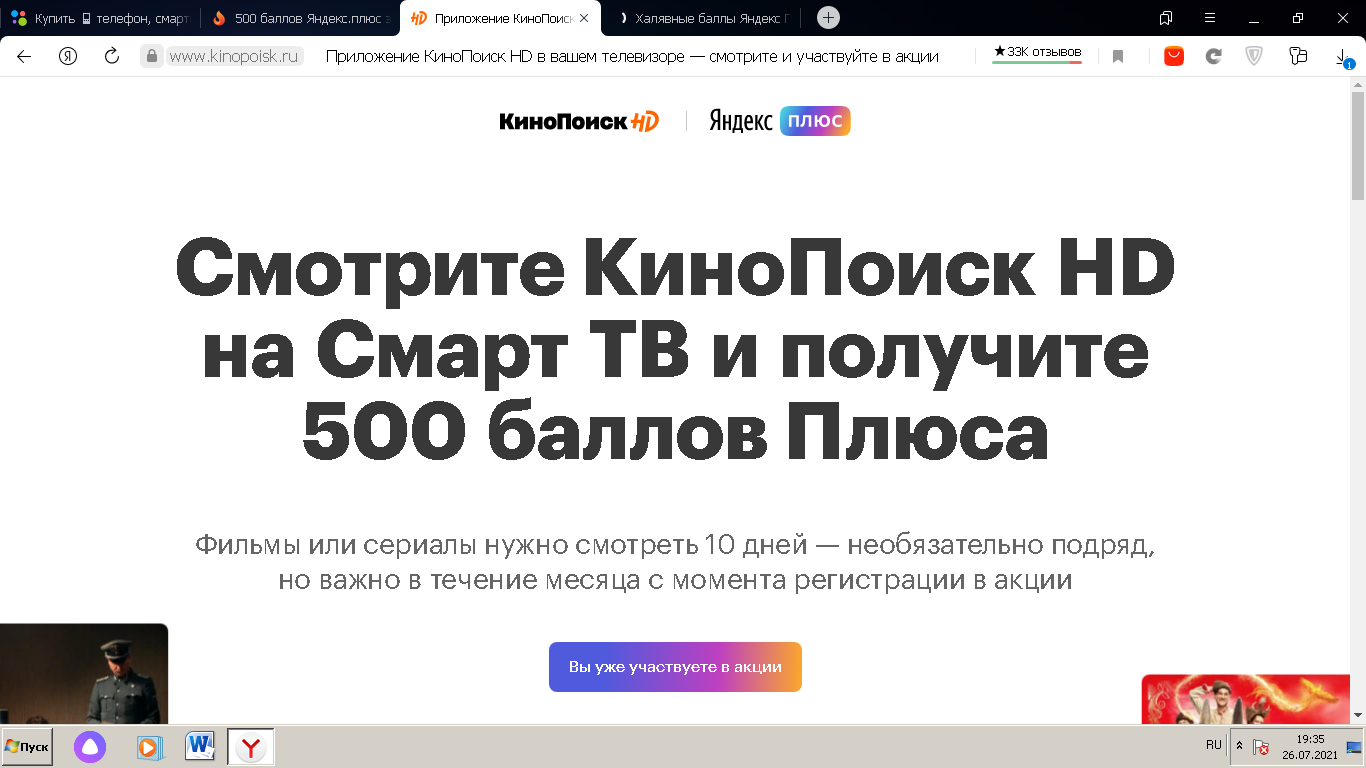Screen dimensions: 1366x768
Task: Select the Приложение КиноПоиск tab
Action: (x=500, y=18)
